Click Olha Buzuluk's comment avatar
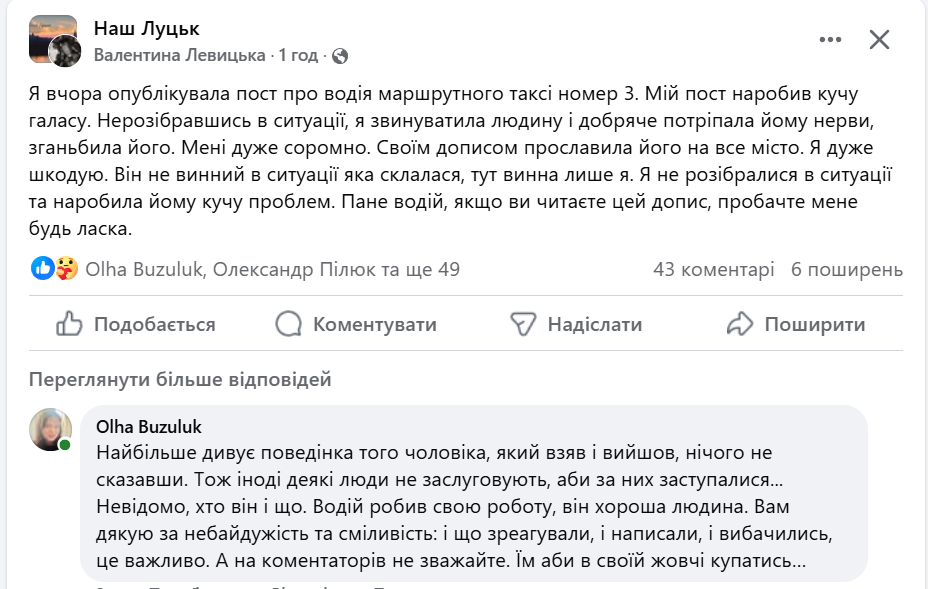Image resolution: width=928 pixels, height=589 pixels. pyautogui.click(x=51, y=429)
